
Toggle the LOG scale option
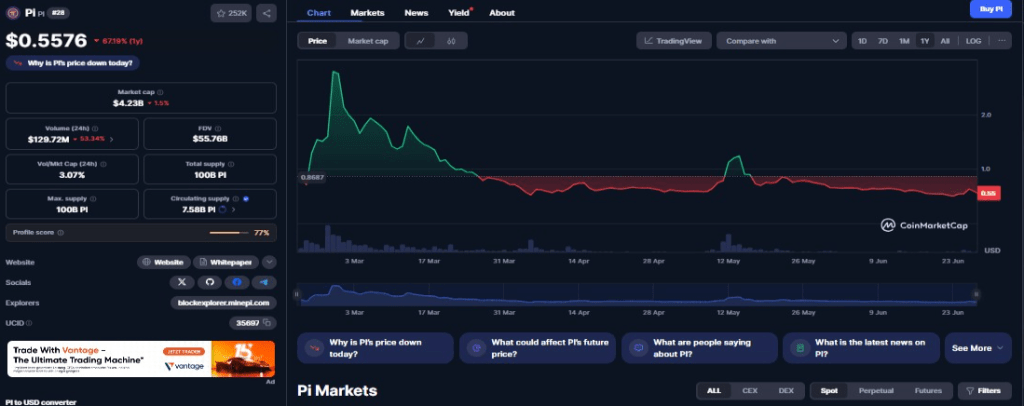pyautogui.click(x=973, y=40)
